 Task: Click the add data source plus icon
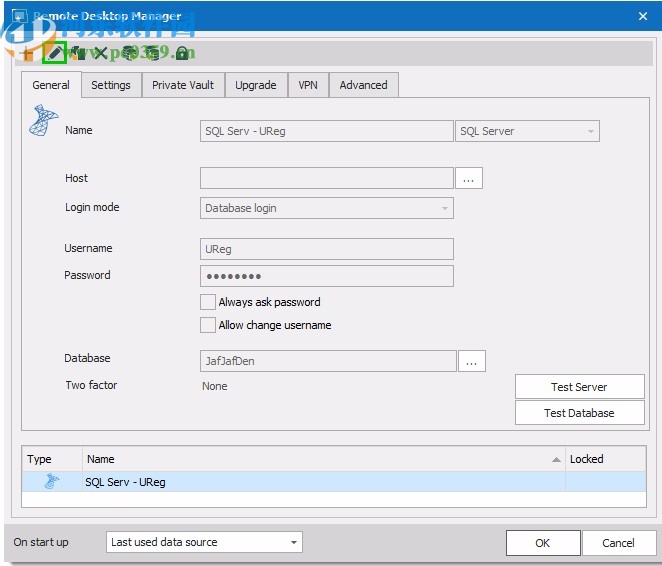pyautogui.click(x=27, y=54)
